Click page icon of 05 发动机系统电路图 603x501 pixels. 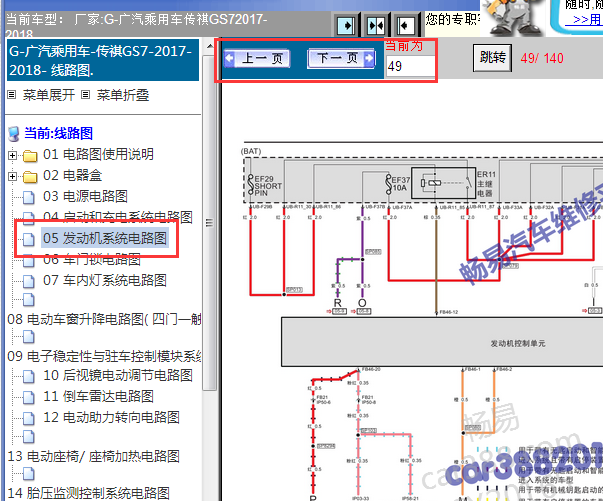tap(28, 239)
